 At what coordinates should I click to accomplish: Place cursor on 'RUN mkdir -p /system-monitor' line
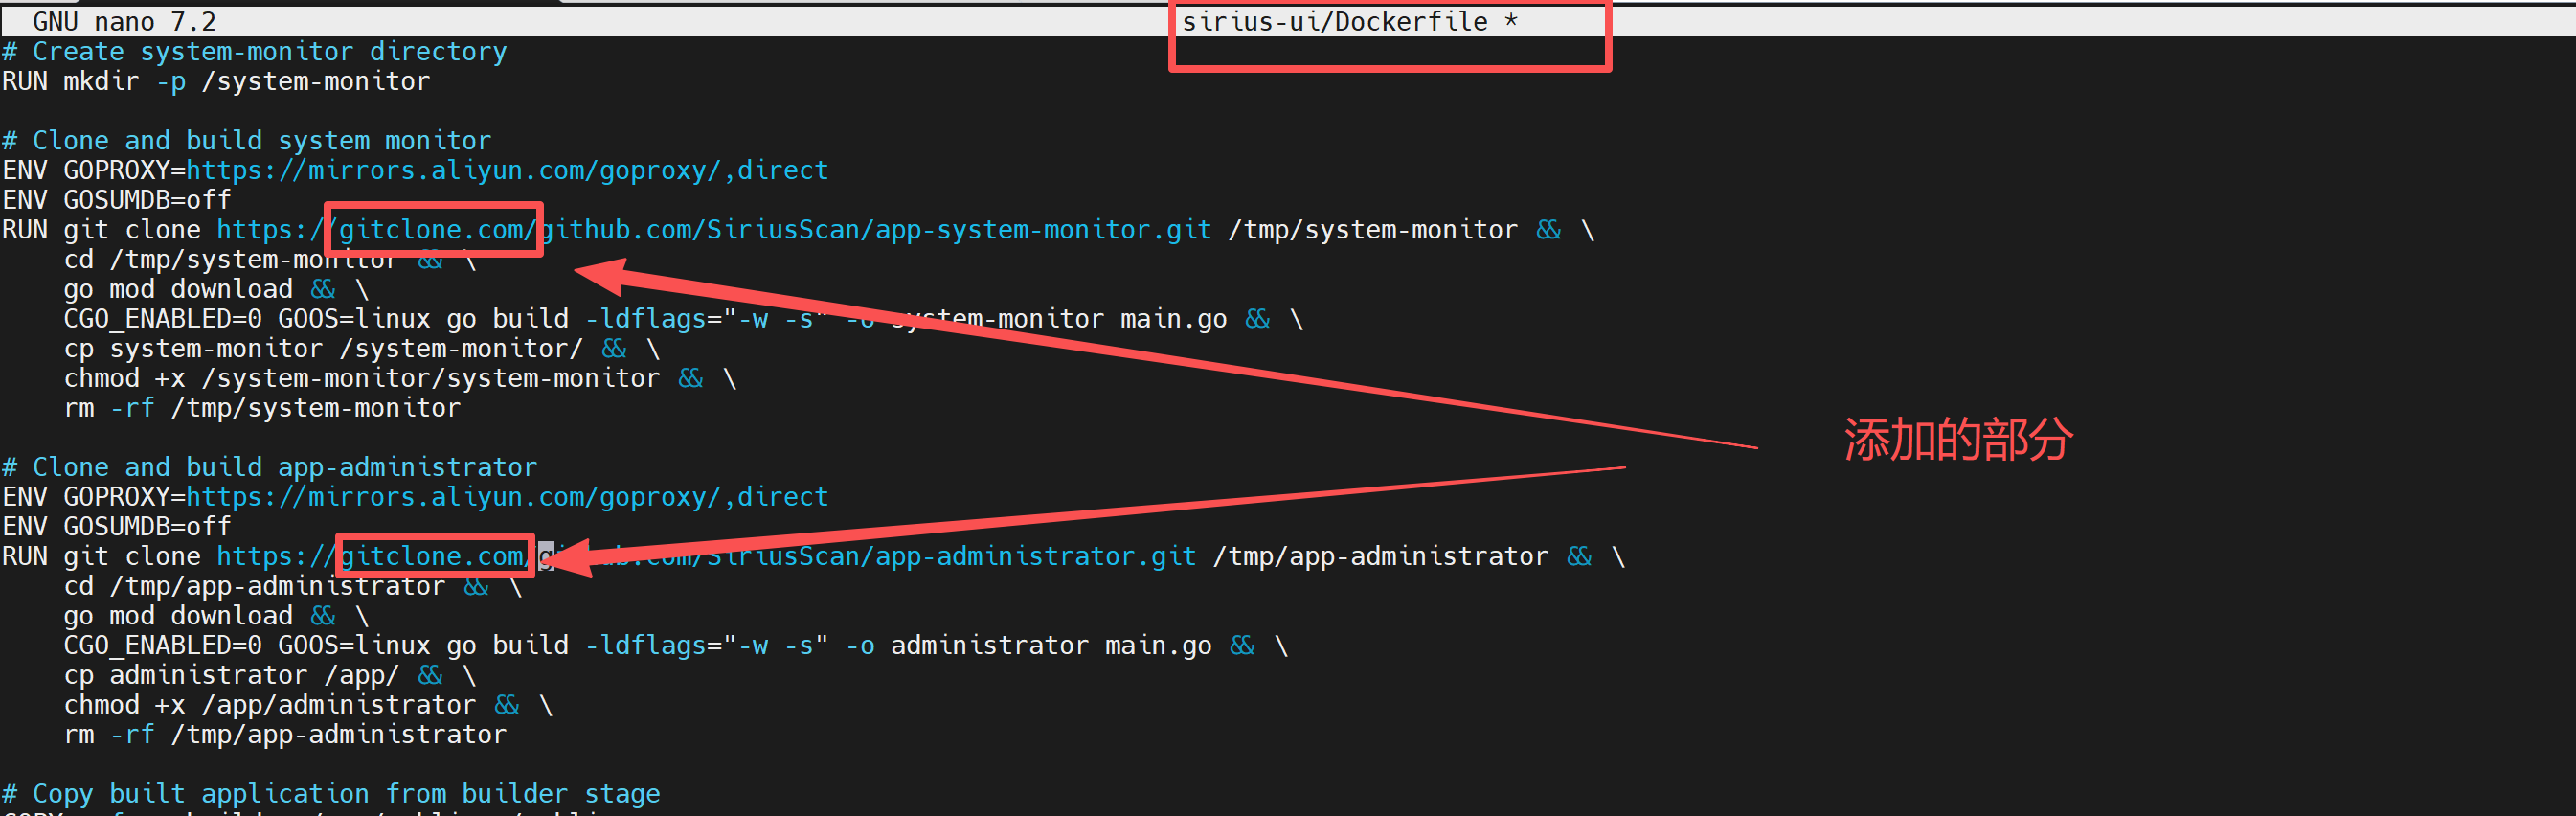coord(216,81)
